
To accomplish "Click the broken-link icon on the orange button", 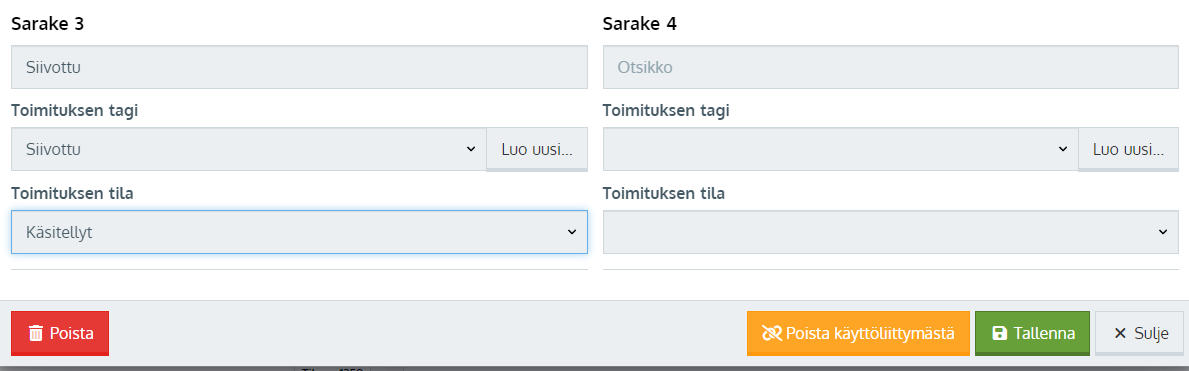I will click(x=771, y=333).
